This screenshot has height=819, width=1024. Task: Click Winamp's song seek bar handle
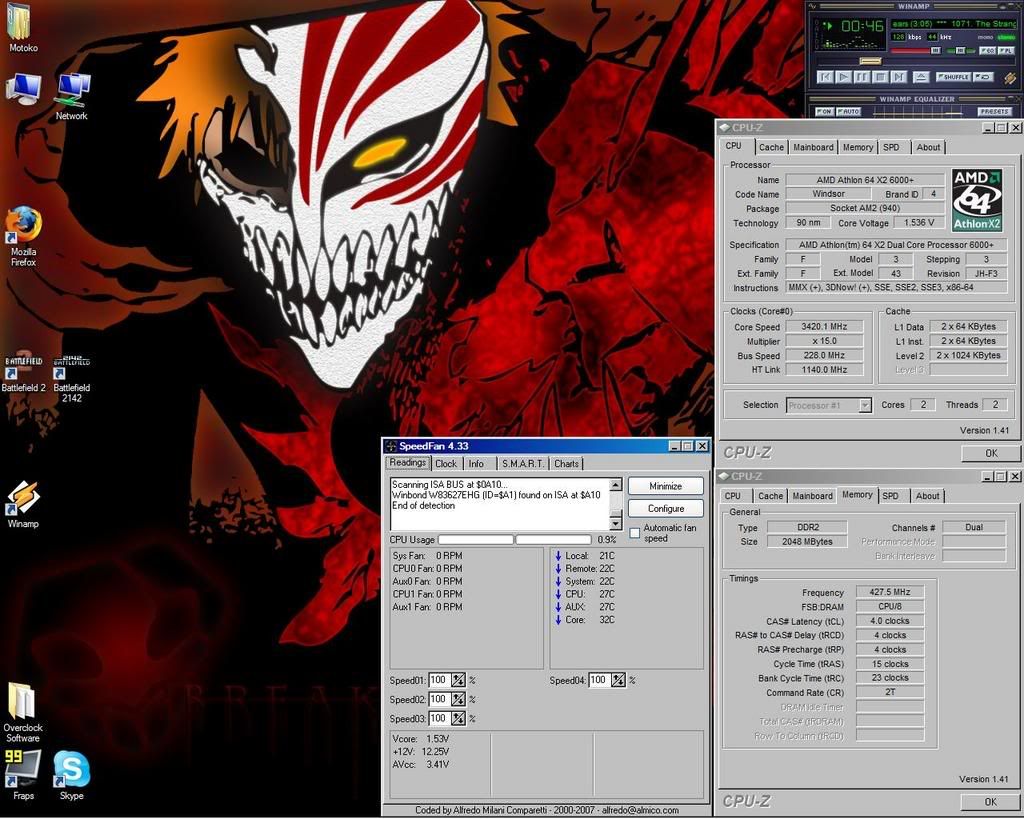pos(869,61)
